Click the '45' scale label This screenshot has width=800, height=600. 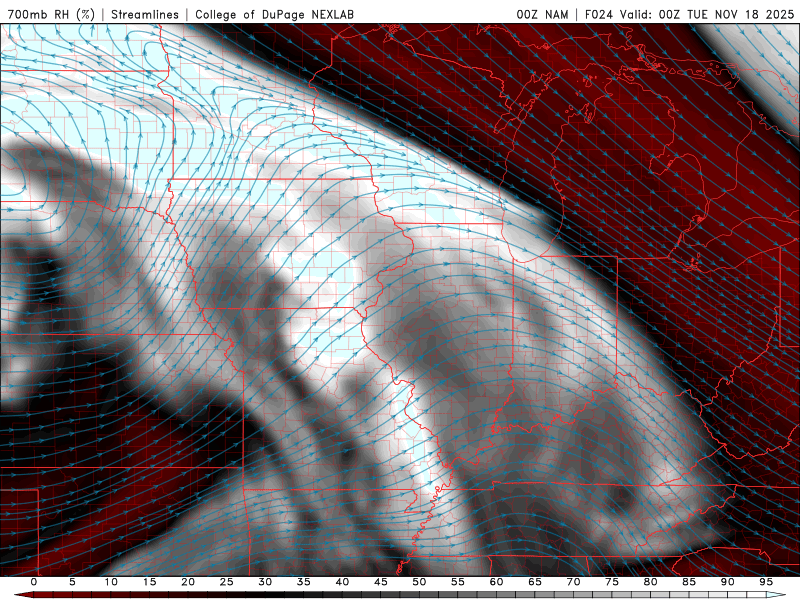[x=381, y=582]
